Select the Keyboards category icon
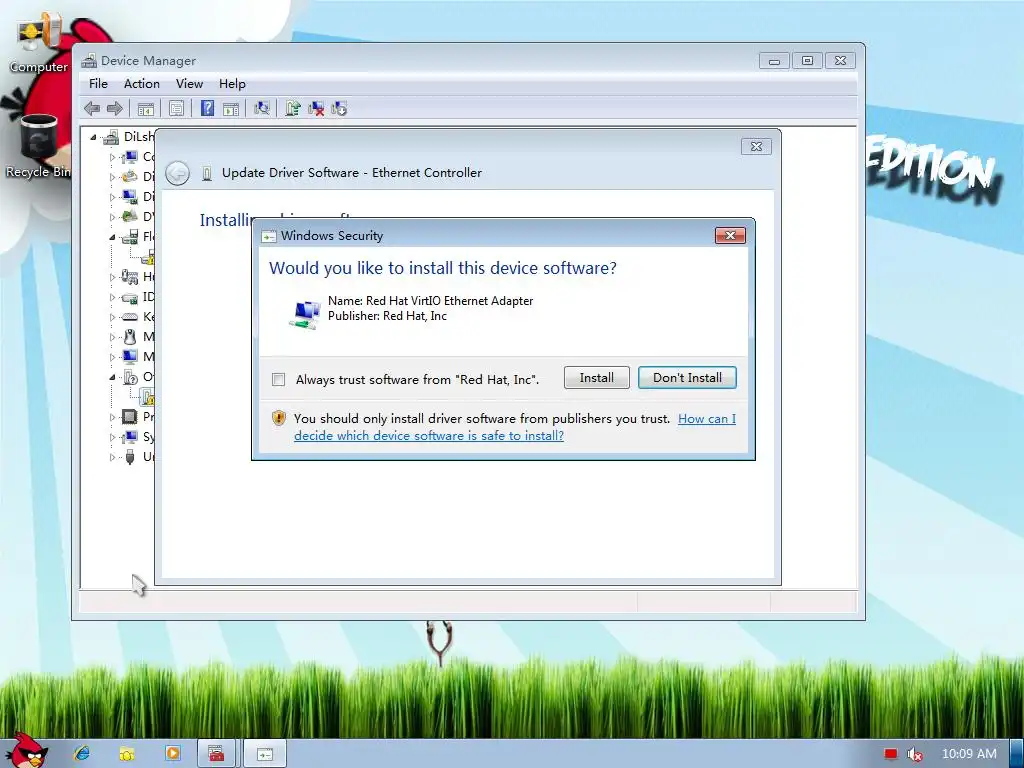 click(130, 317)
